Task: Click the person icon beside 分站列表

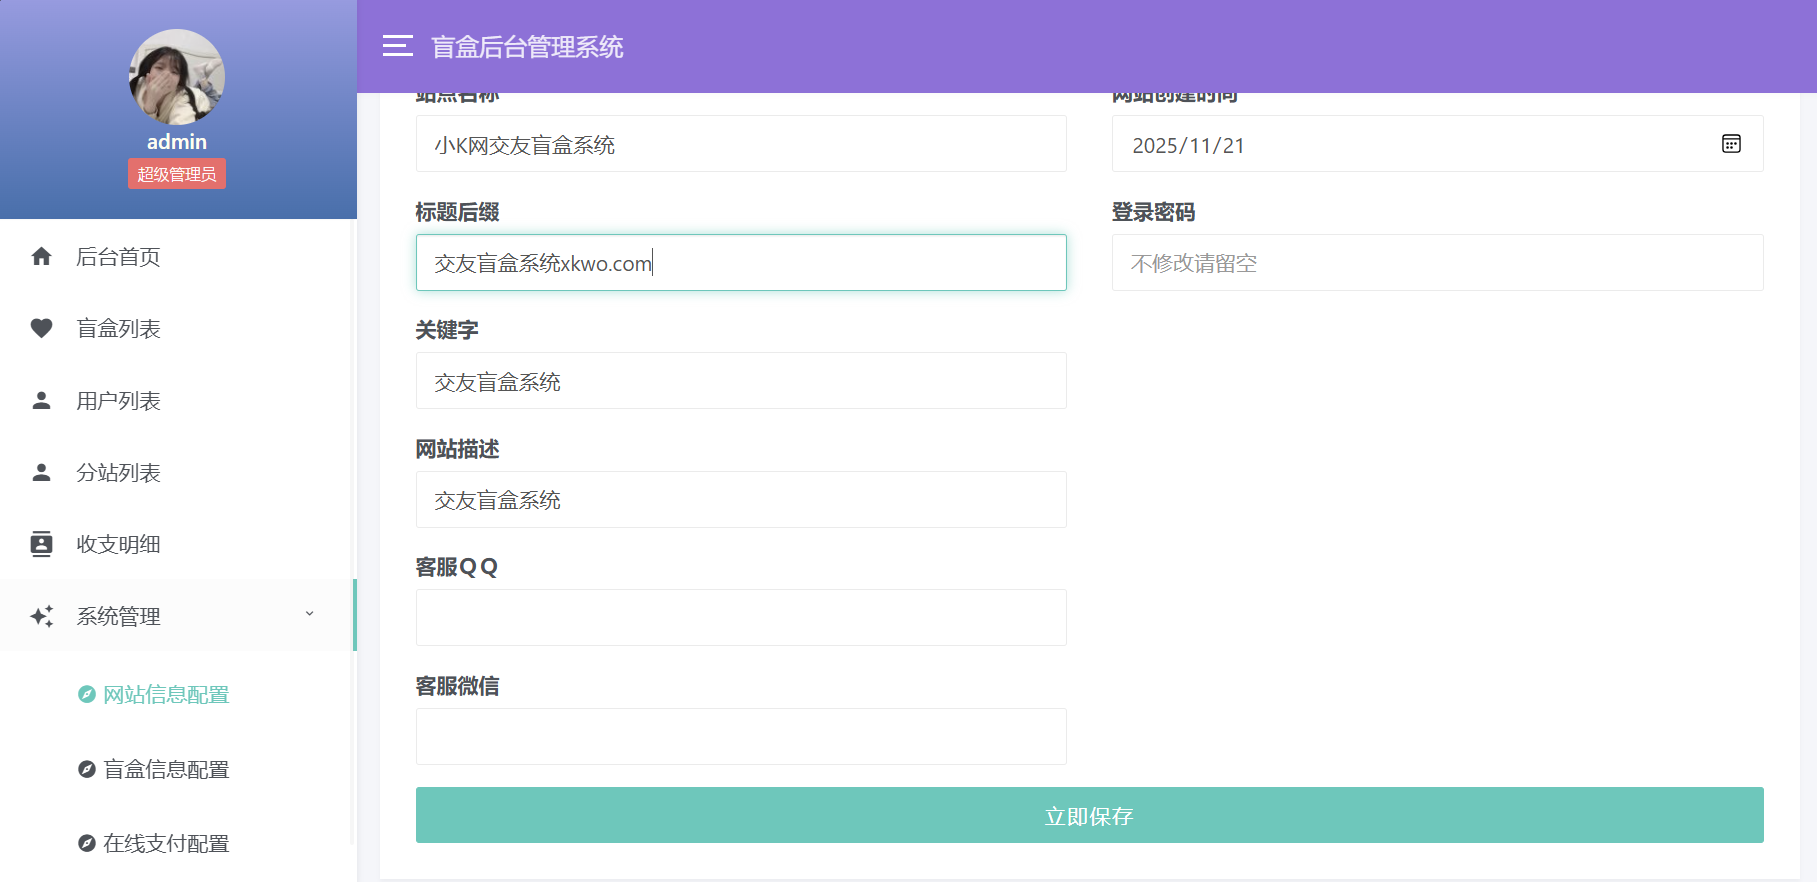Action: 41,473
